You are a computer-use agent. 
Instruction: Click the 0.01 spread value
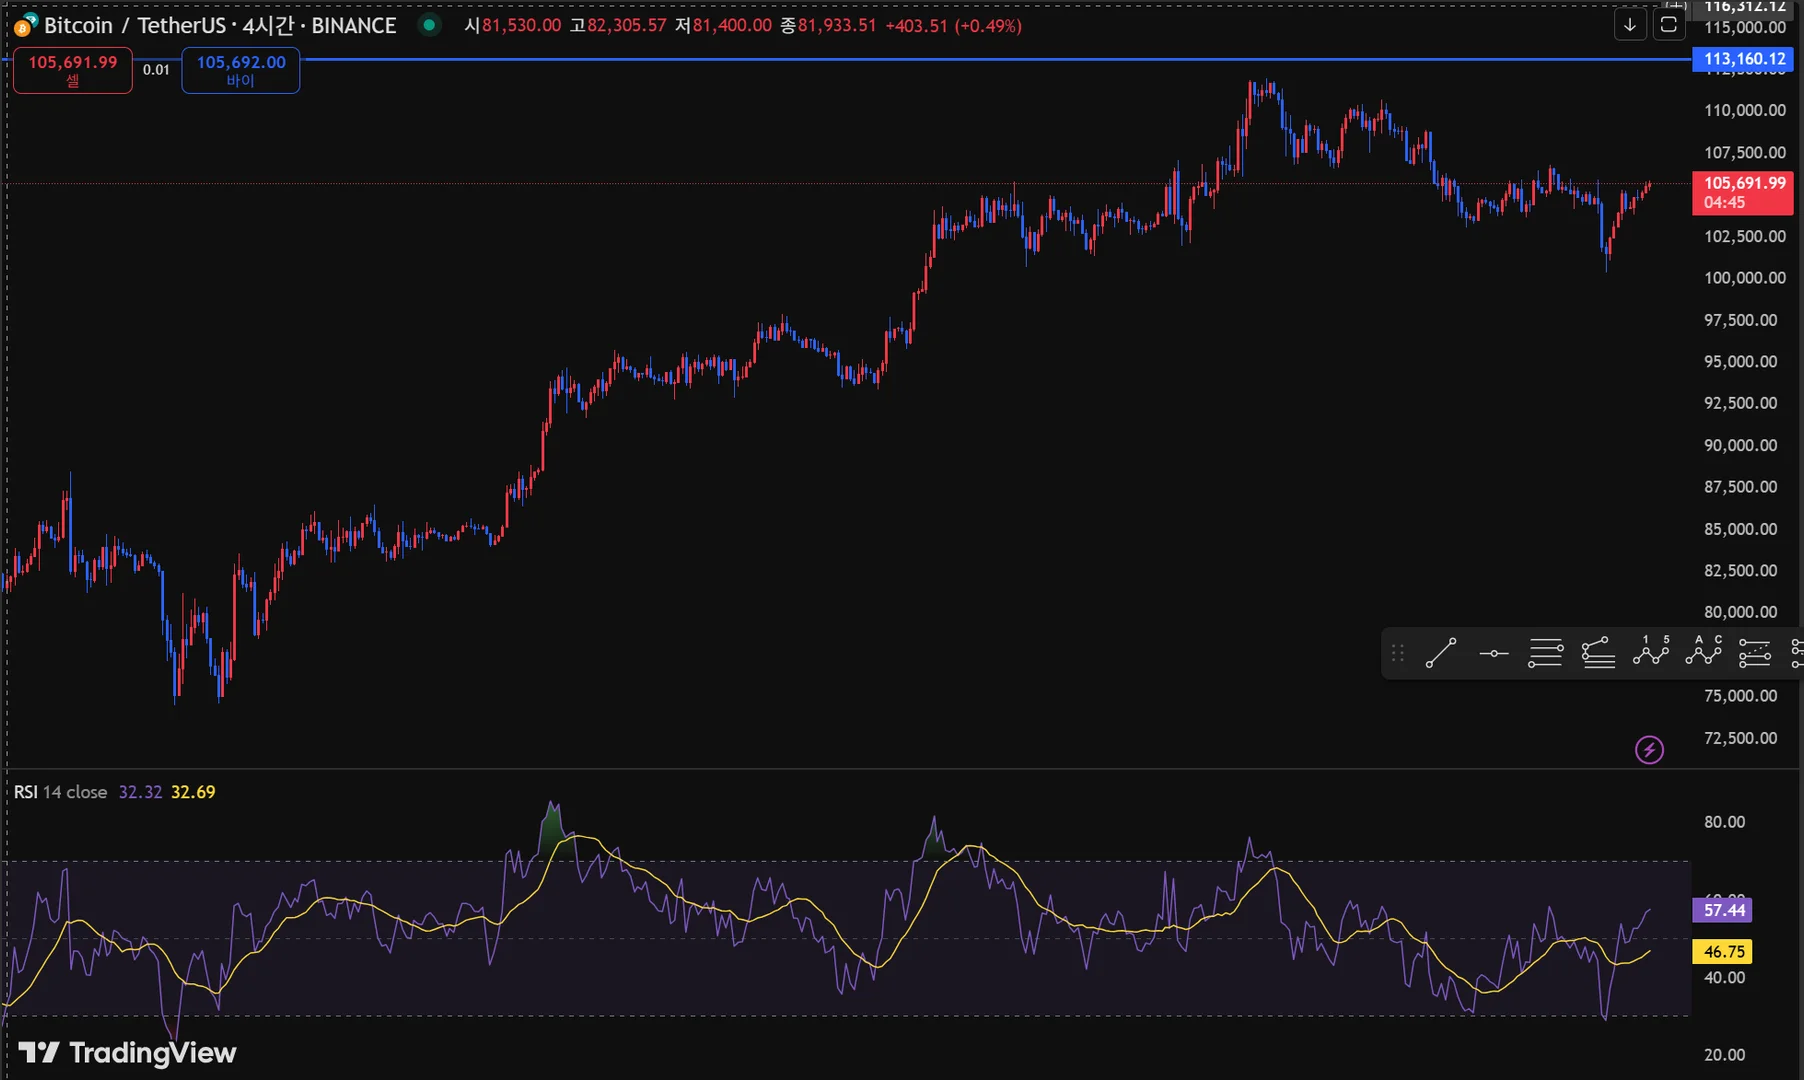pos(156,70)
